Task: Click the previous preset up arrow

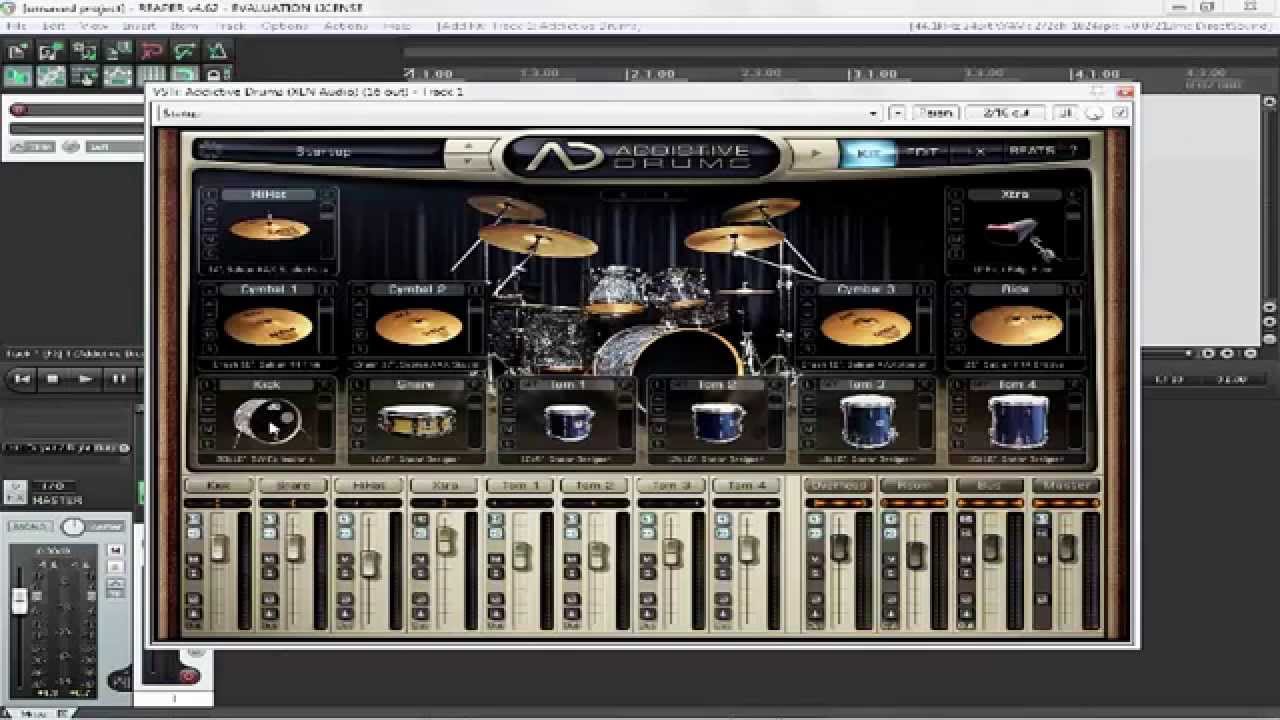Action: click(x=466, y=146)
